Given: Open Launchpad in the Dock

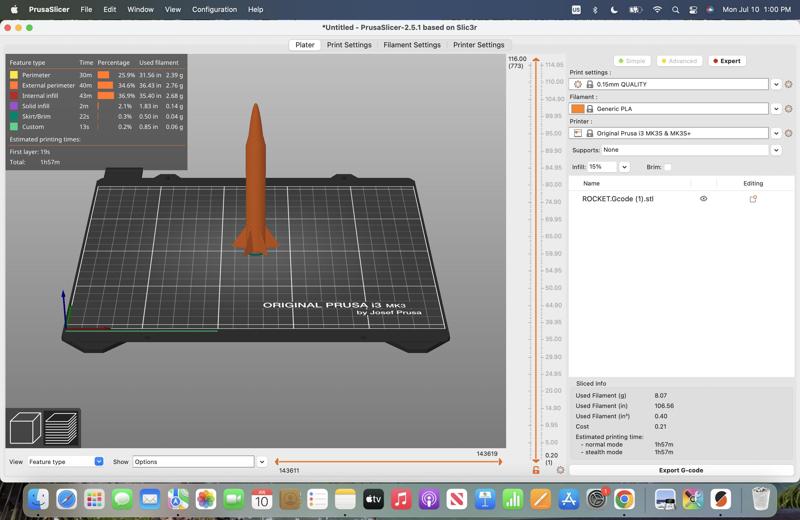Looking at the screenshot, I should coord(94,499).
